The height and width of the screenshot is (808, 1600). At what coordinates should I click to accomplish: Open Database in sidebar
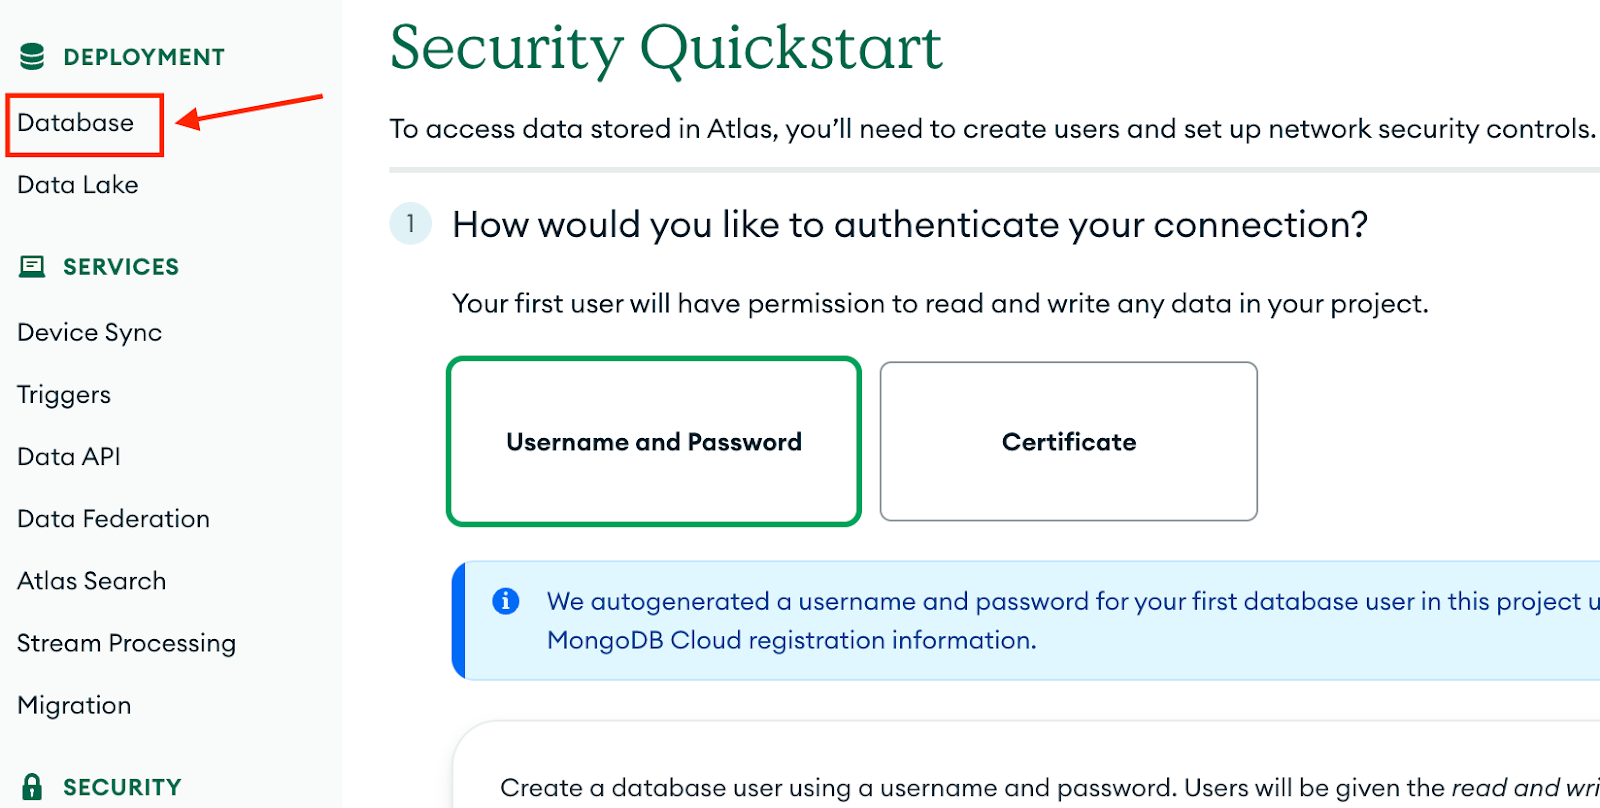76,123
